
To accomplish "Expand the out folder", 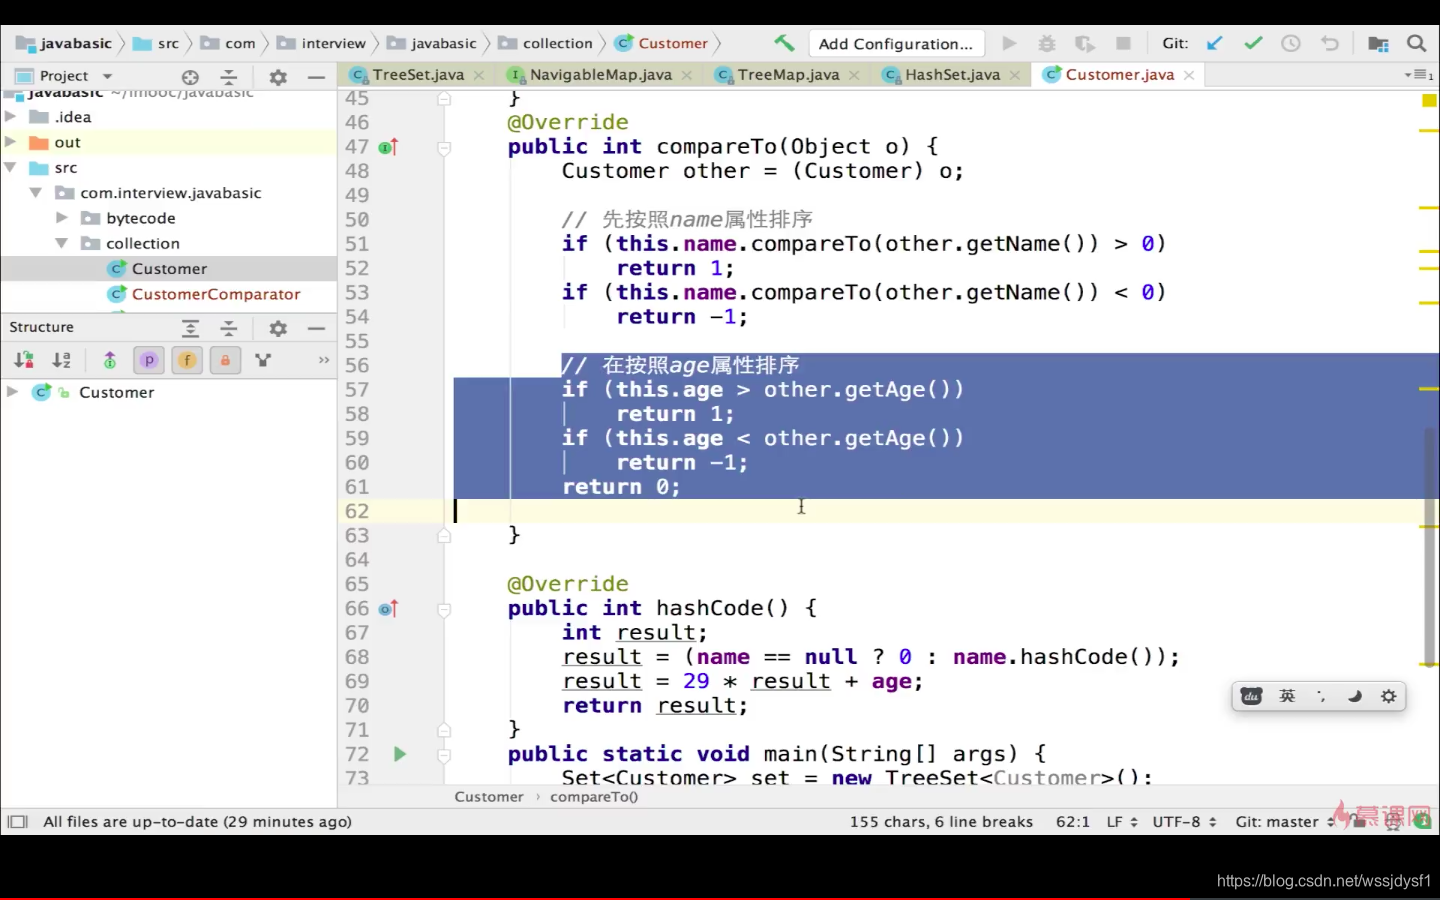I will pos(11,142).
